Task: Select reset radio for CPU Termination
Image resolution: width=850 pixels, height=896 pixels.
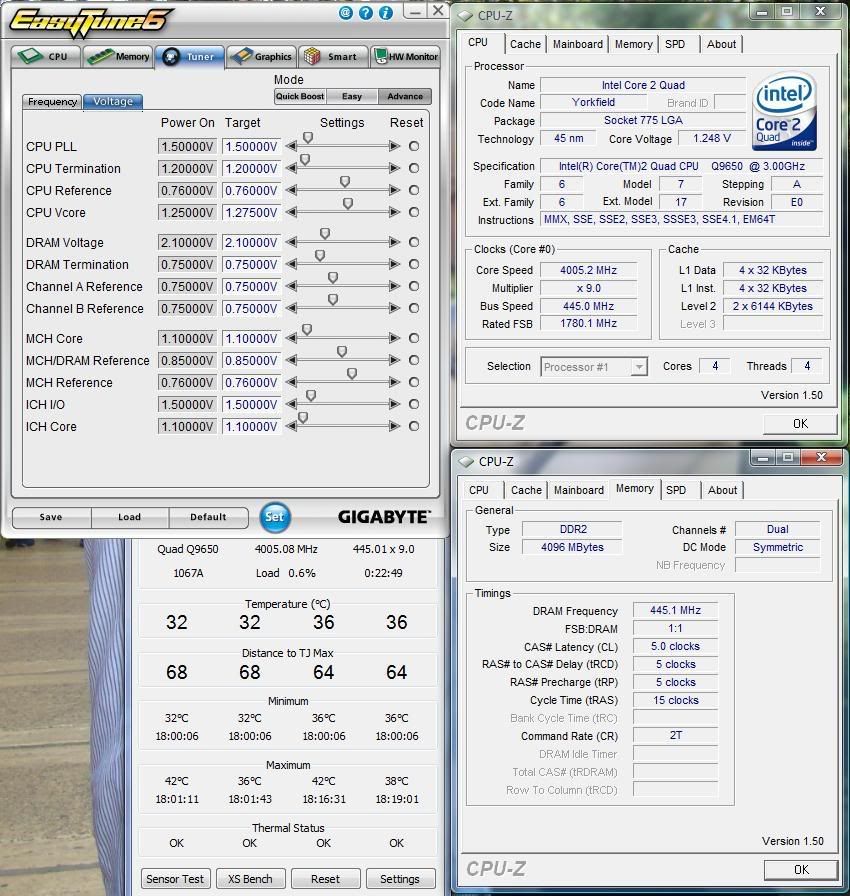Action: (x=414, y=168)
